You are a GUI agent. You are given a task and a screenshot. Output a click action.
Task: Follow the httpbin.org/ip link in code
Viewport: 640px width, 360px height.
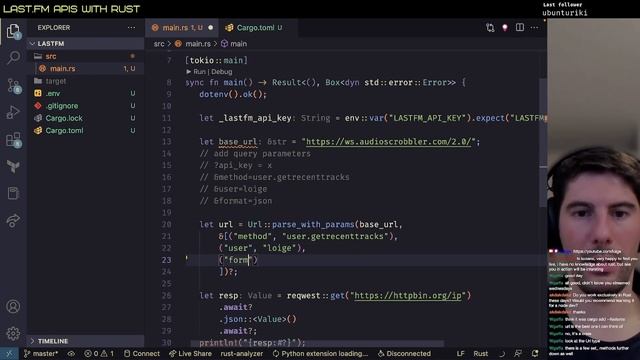pos(408,296)
